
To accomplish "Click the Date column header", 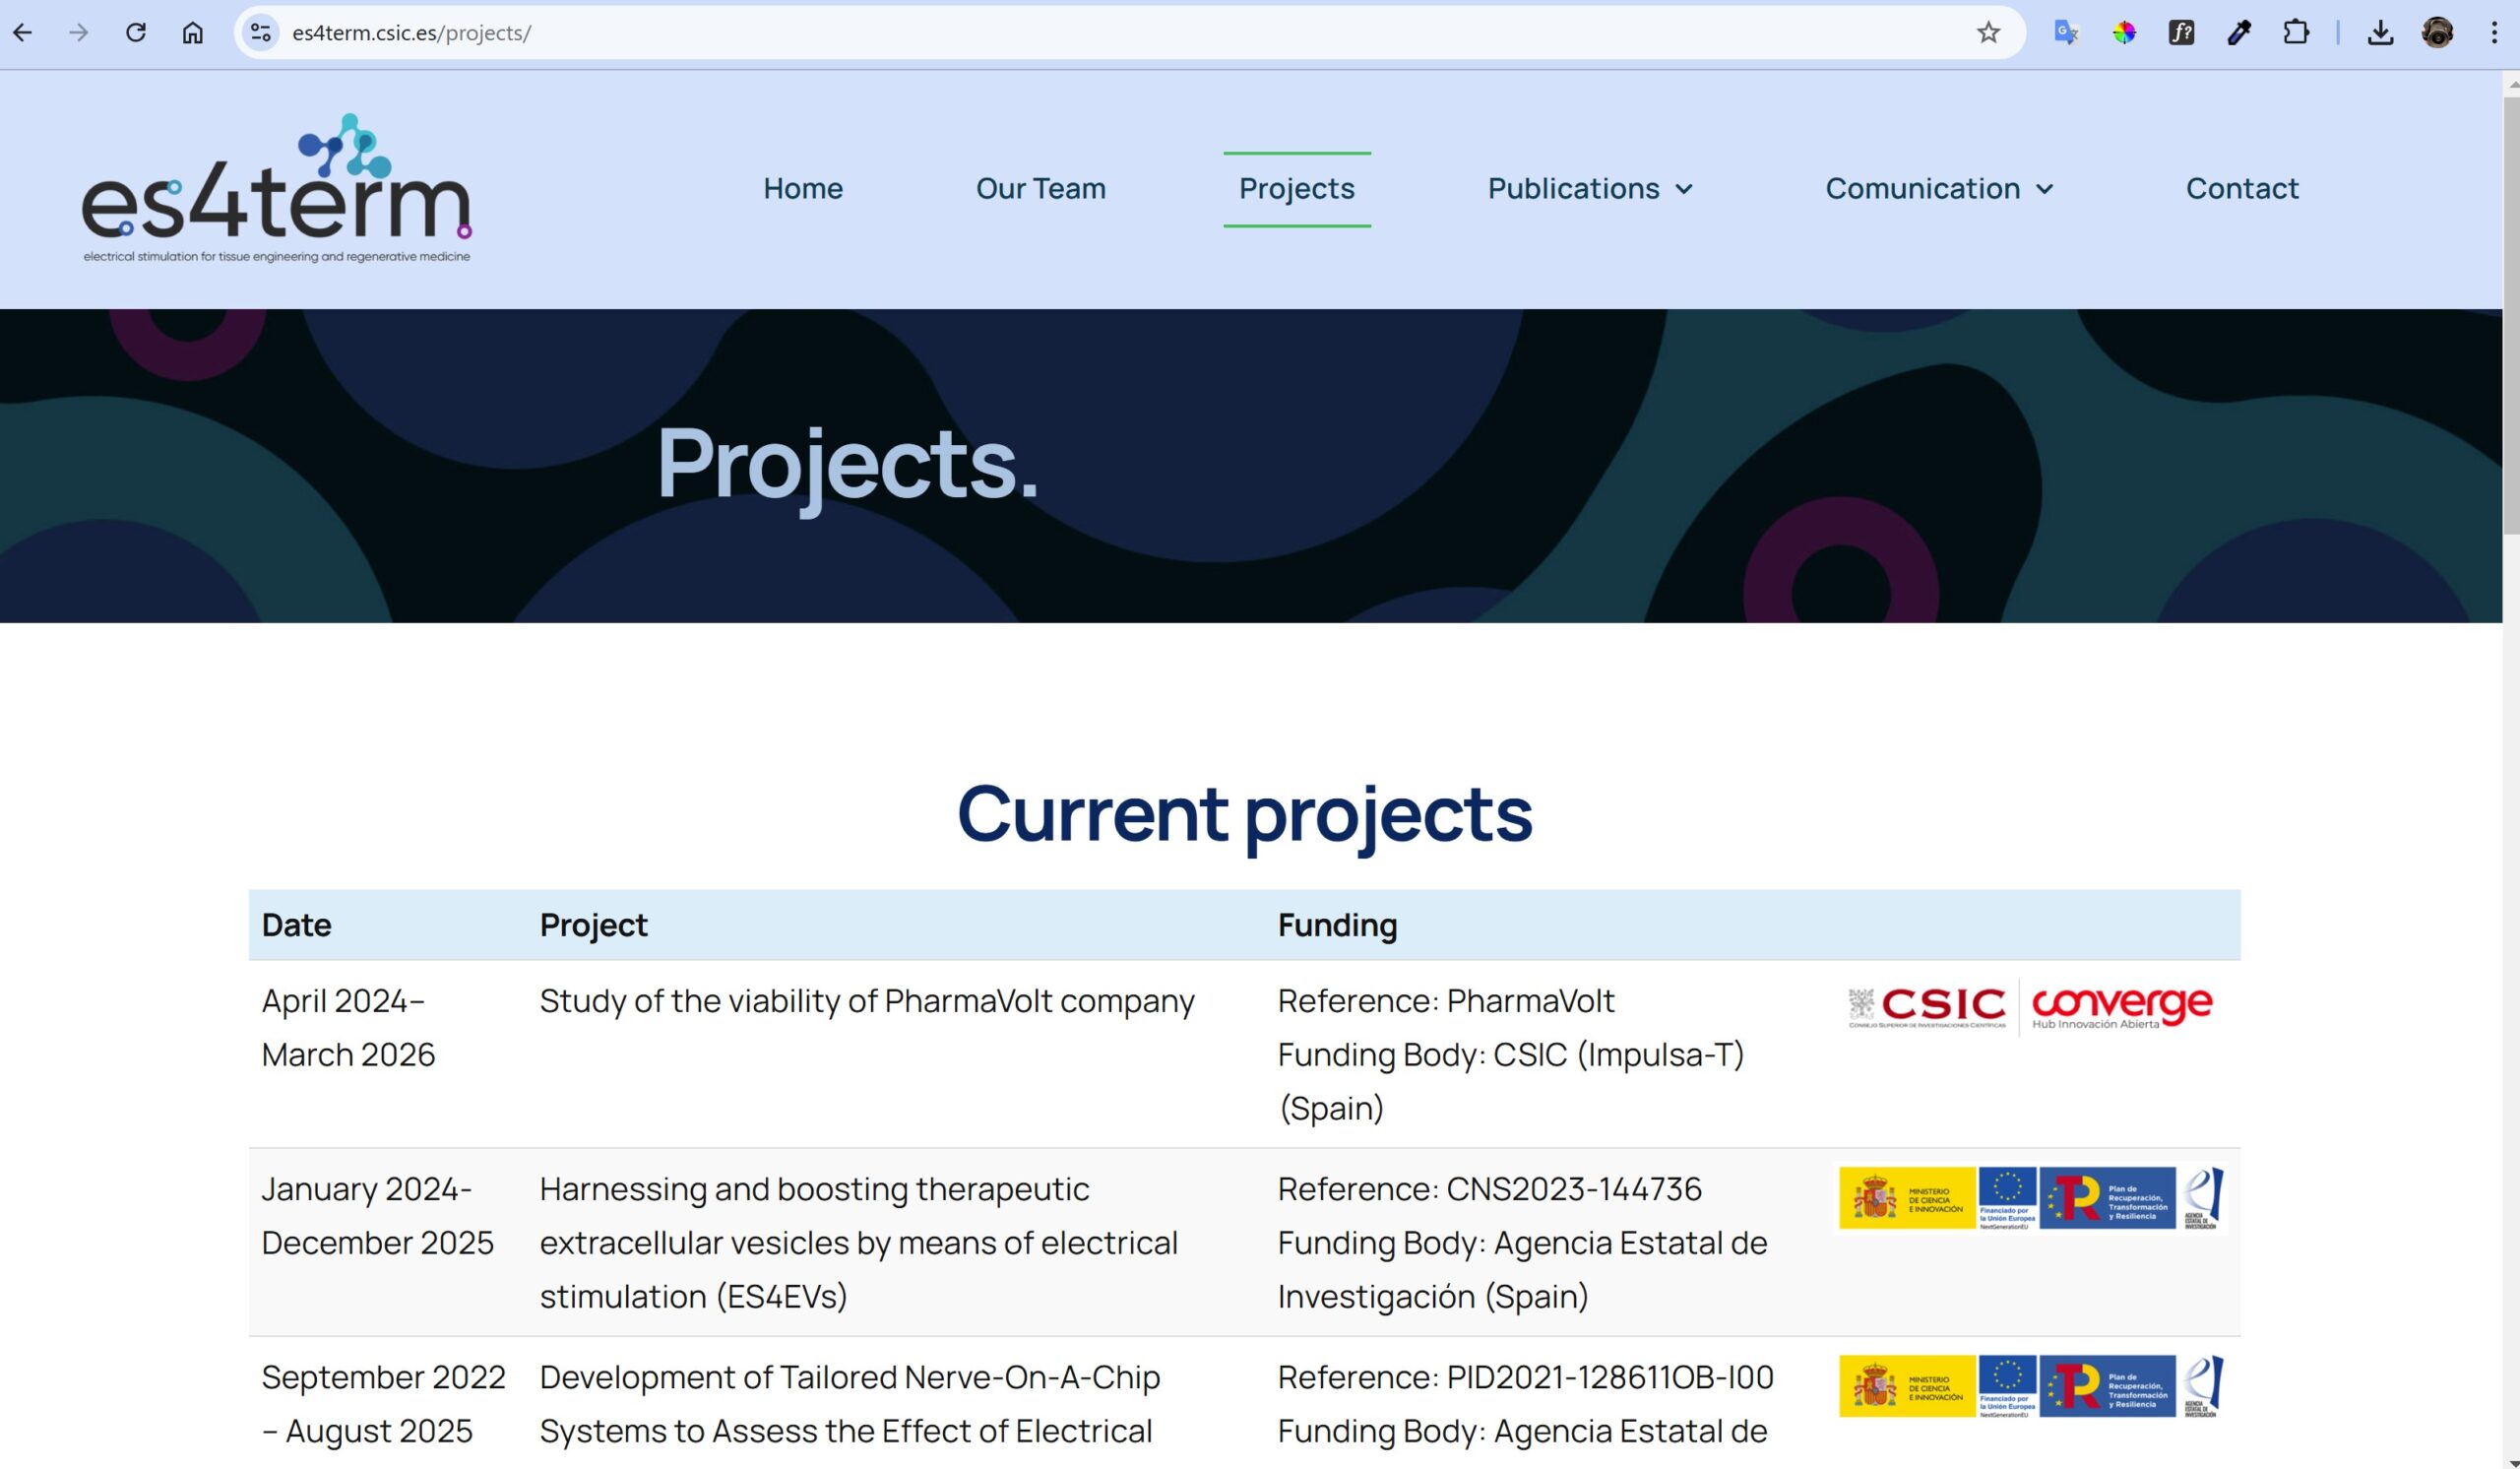I will click(x=296, y=925).
